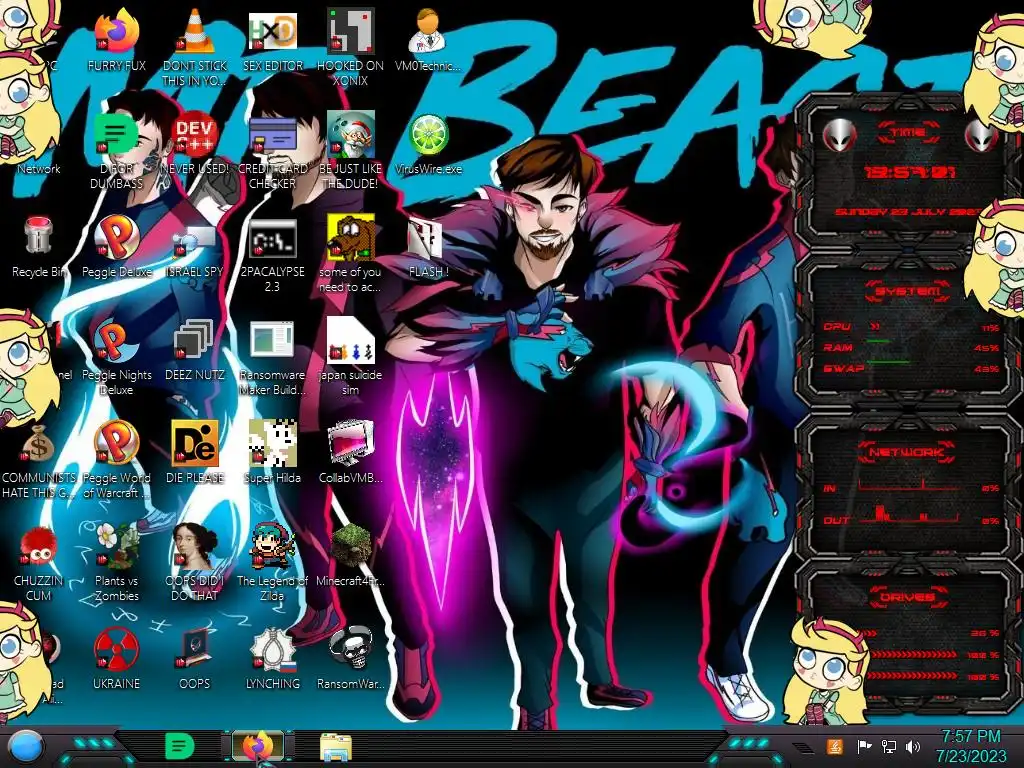Screen dimensions: 1024x768
Task: Open File Explorer from the taskbar
Action: click(x=336, y=746)
